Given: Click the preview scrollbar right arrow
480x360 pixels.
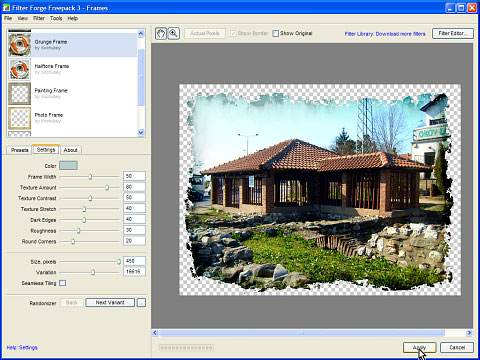Looking at the screenshot, I should point(469,333).
